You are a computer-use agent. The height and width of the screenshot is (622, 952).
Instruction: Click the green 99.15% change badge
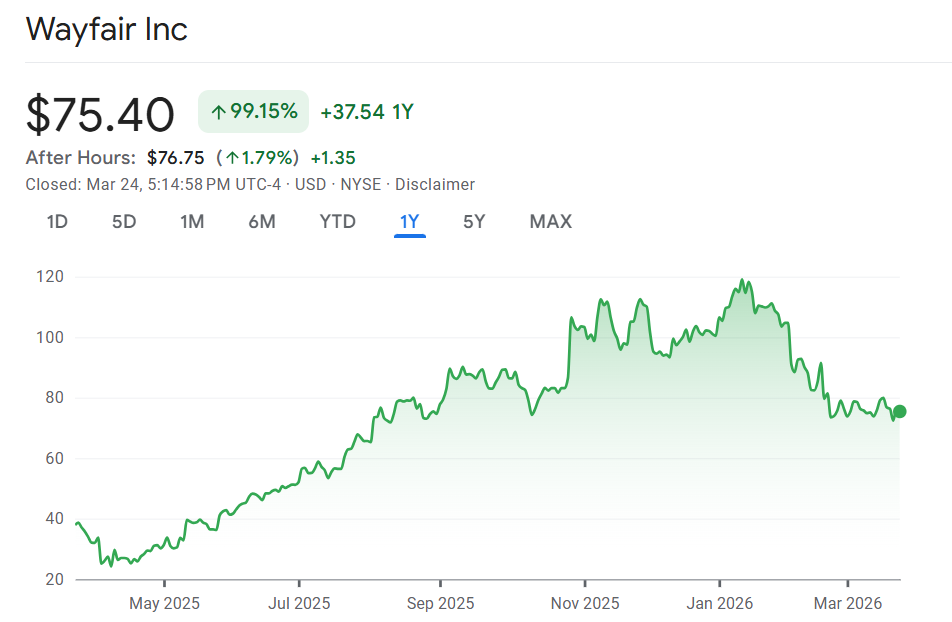[x=254, y=112]
